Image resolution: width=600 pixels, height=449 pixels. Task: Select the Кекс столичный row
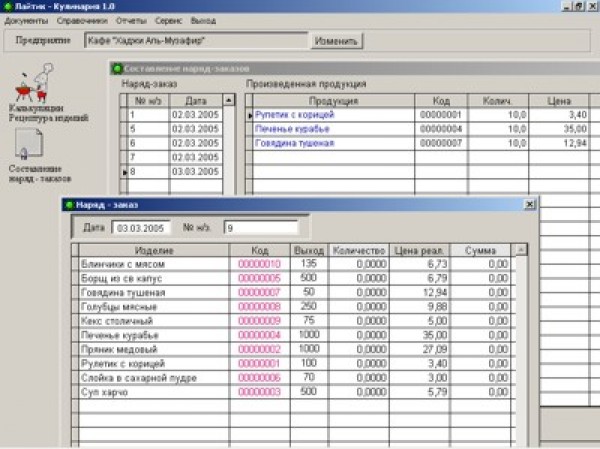click(295, 321)
